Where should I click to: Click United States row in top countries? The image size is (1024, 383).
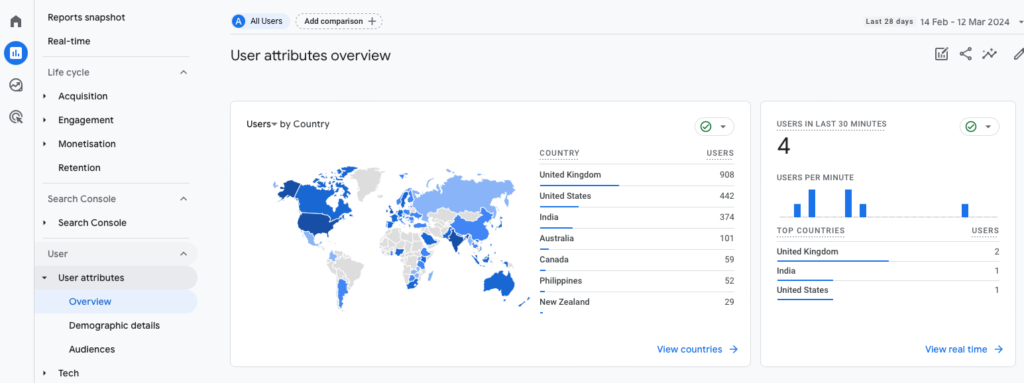(x=888, y=290)
